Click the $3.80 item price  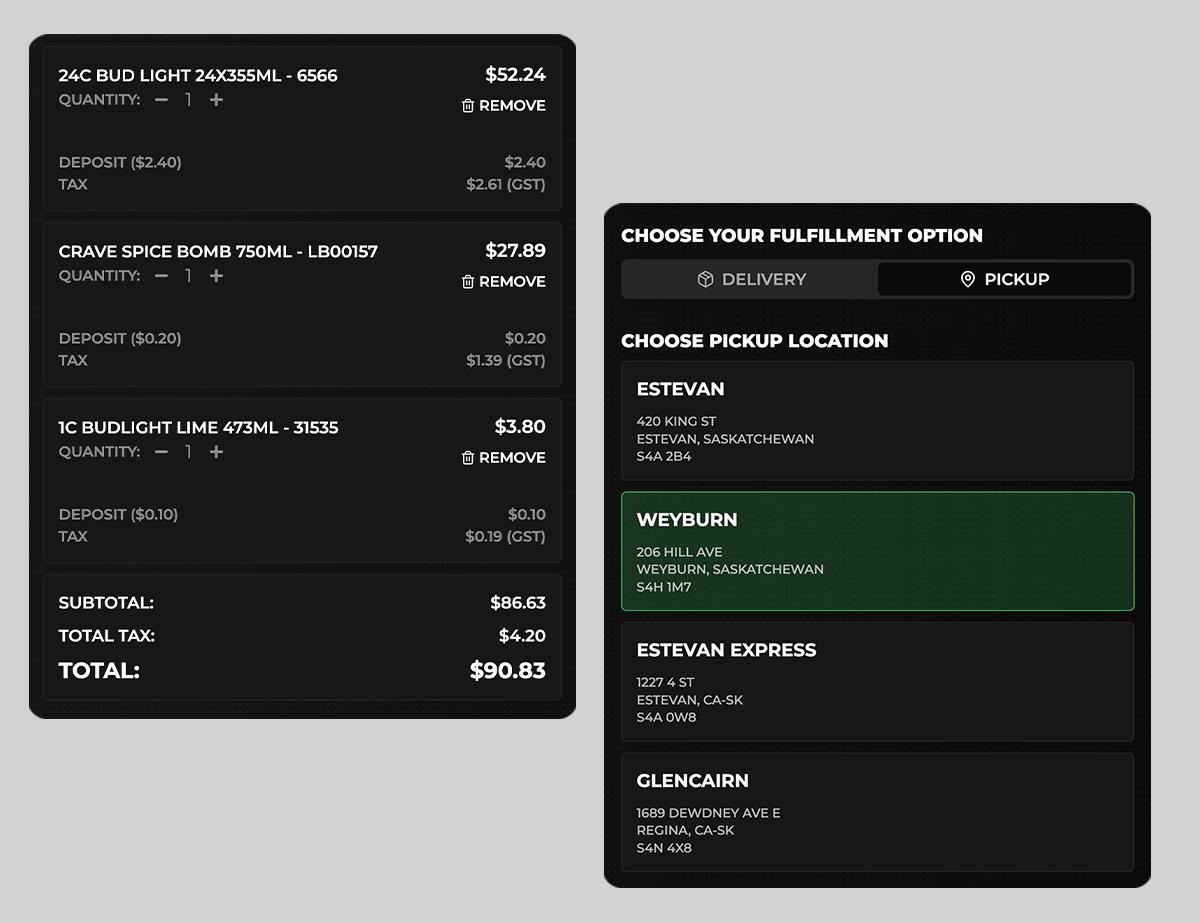(520, 427)
